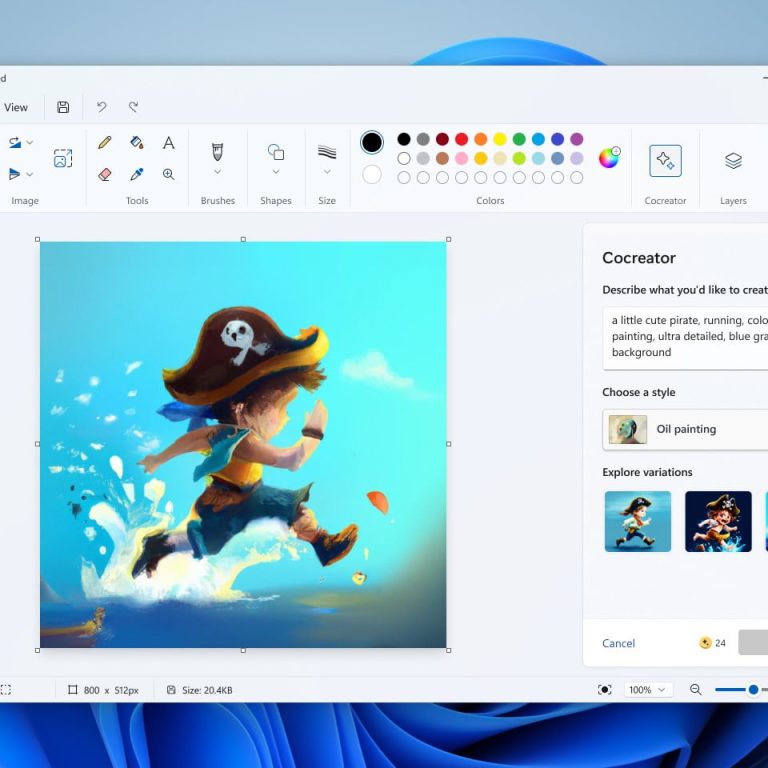Select secondary Color 2 white circle

click(x=372, y=175)
